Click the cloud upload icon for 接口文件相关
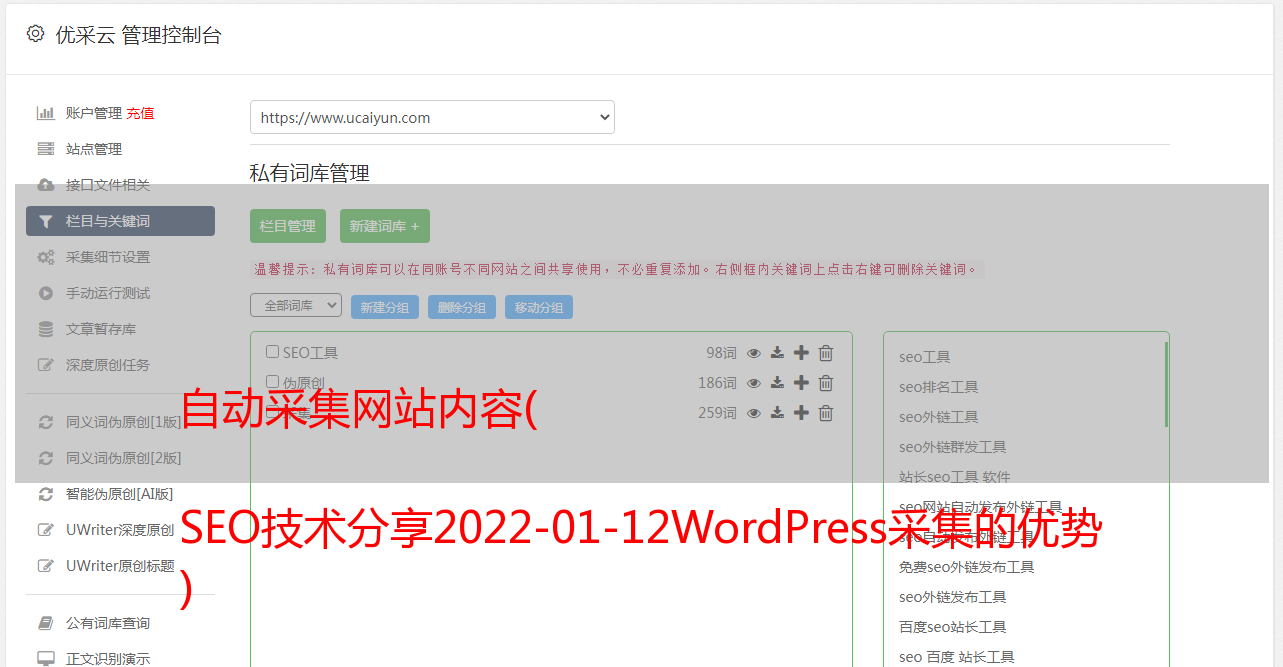 pyautogui.click(x=46, y=185)
